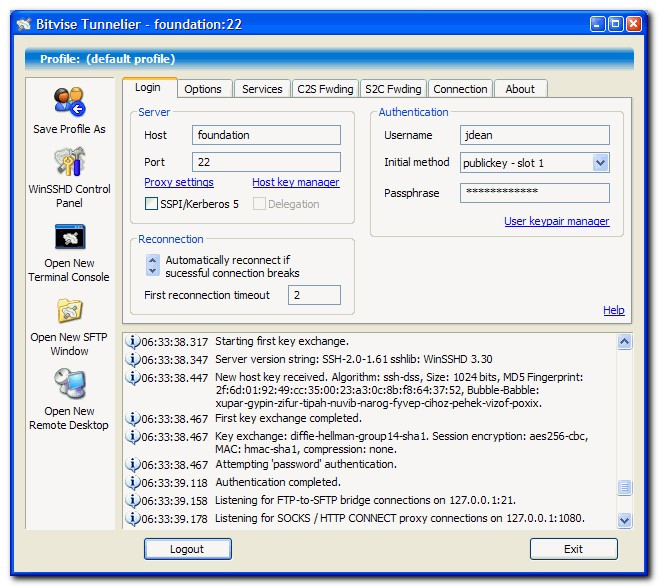Image resolution: width=659 pixels, height=587 pixels.
Task: Click the log scrollbar down arrow
Action: [x=625, y=520]
